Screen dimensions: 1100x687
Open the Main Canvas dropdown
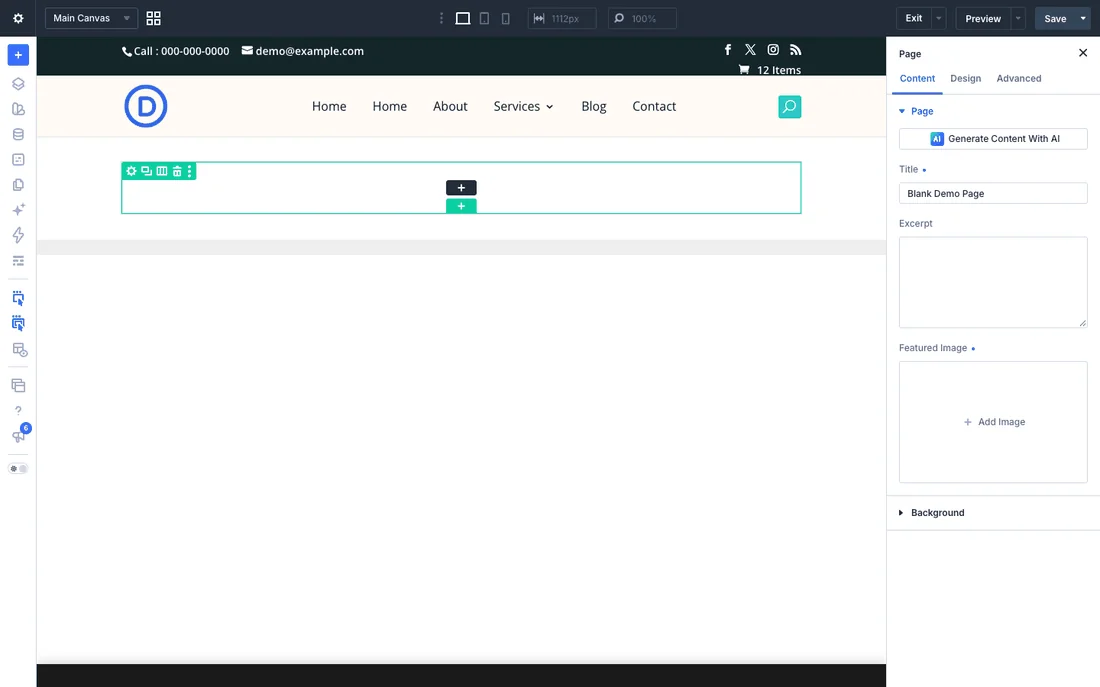pos(91,18)
